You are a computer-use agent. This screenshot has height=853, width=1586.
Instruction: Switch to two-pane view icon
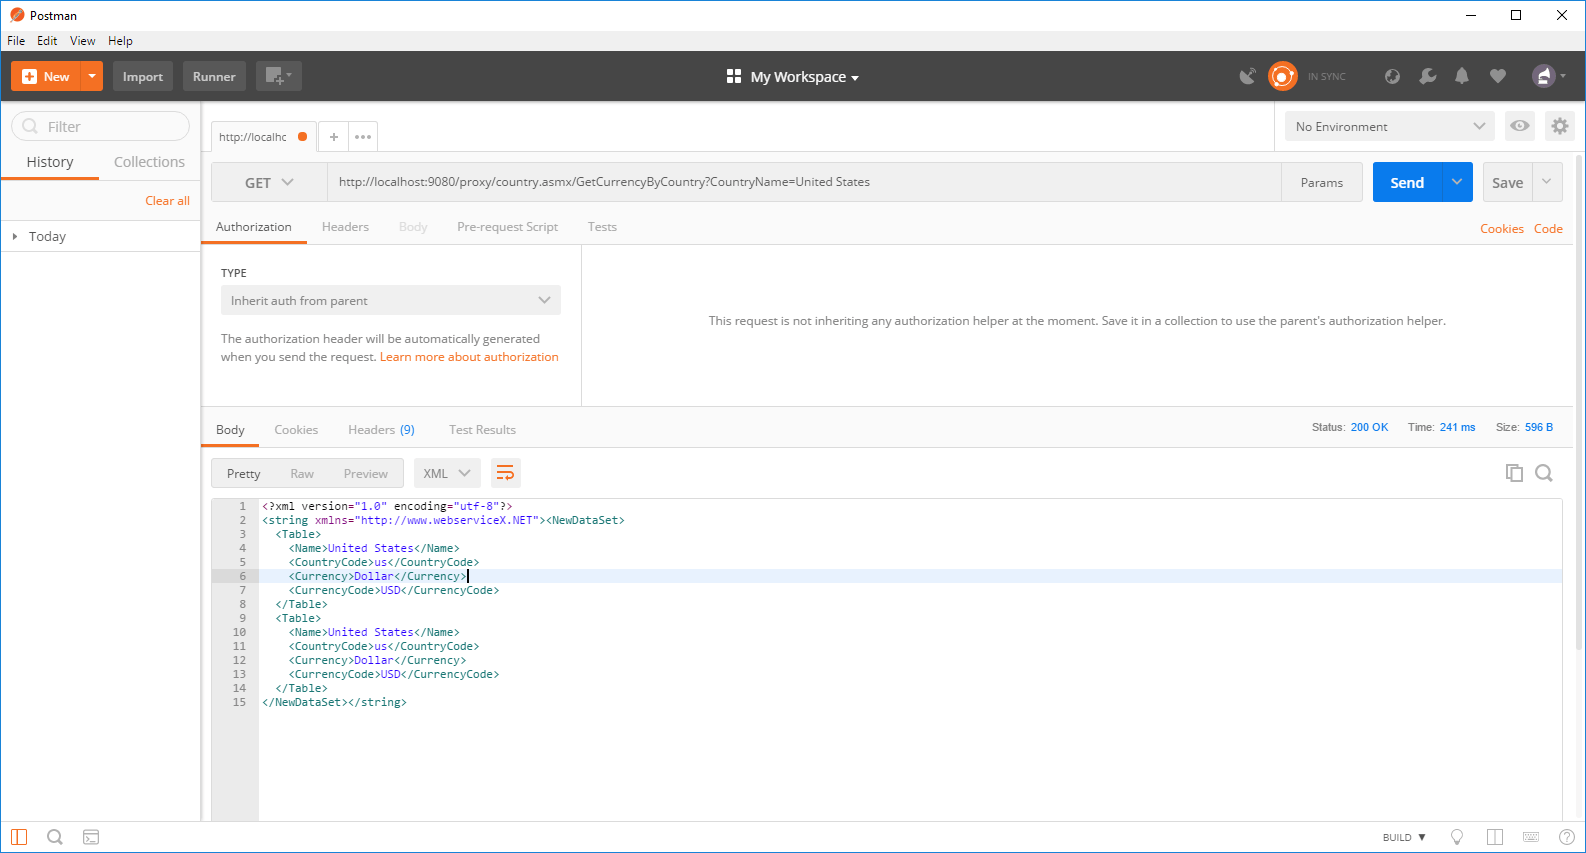pos(1495,837)
